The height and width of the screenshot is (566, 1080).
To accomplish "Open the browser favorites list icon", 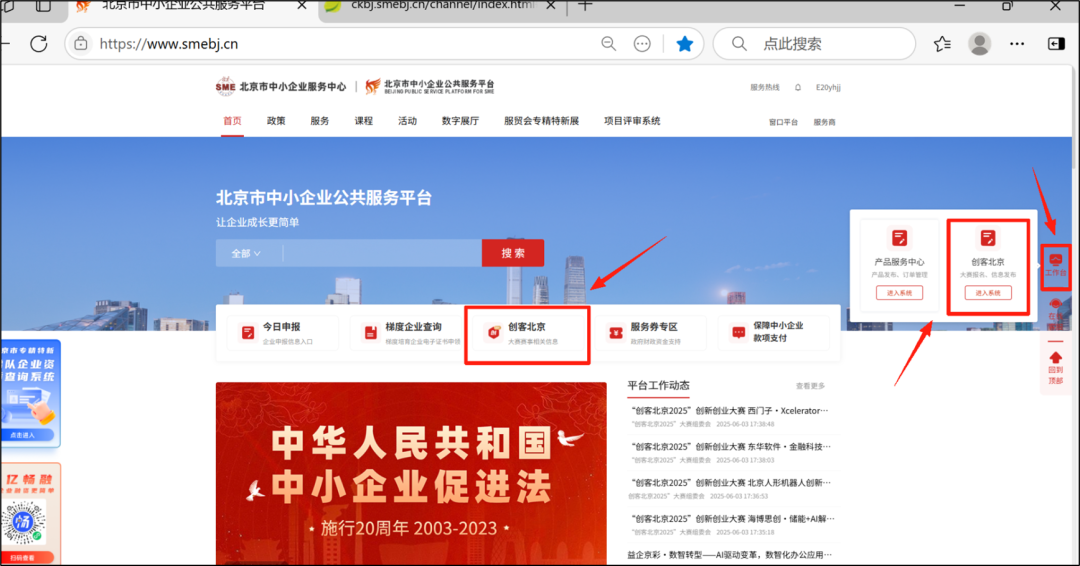I will click(x=942, y=44).
